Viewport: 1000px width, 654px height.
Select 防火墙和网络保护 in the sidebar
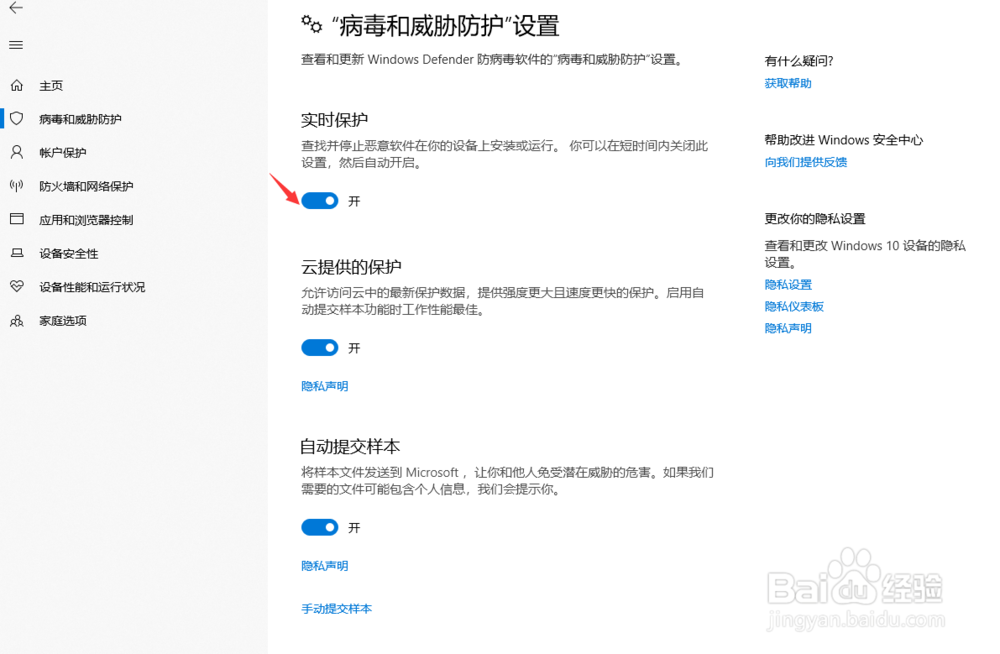pyautogui.click(x=86, y=186)
